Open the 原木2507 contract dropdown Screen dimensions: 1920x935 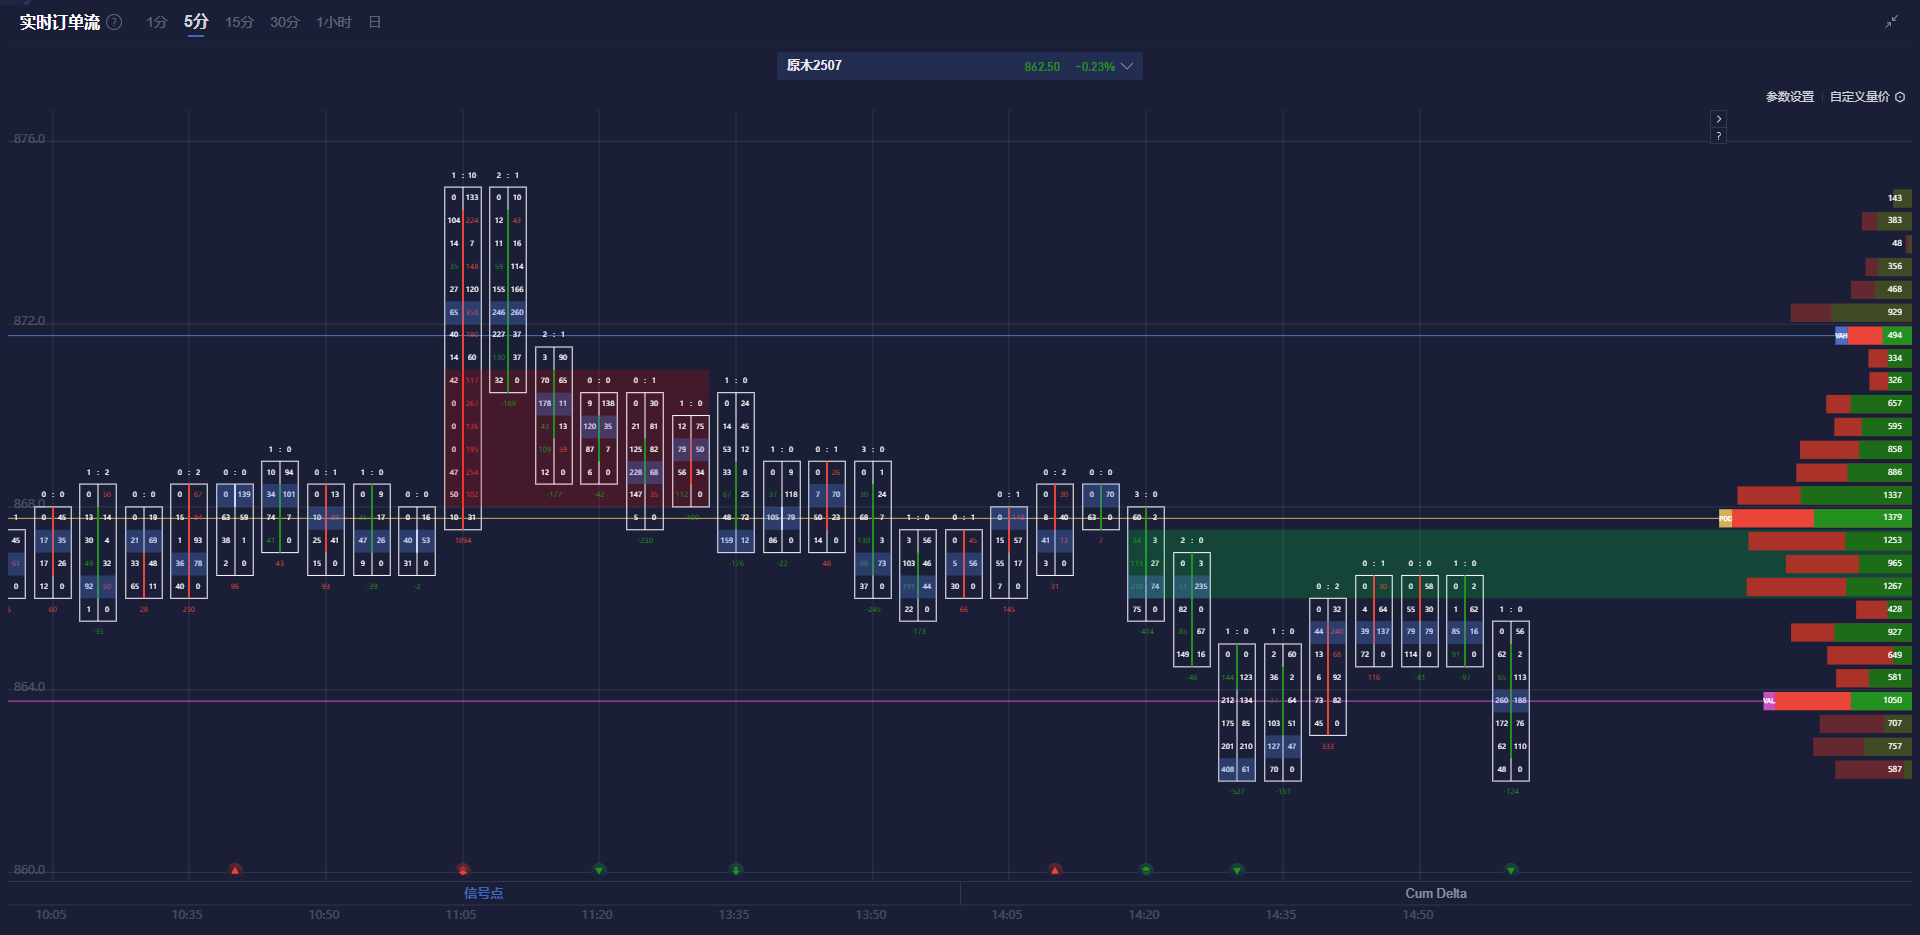point(1127,66)
